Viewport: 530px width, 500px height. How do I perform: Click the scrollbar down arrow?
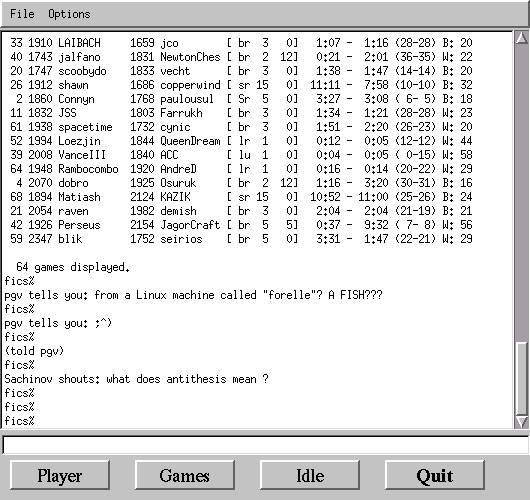click(x=522, y=422)
